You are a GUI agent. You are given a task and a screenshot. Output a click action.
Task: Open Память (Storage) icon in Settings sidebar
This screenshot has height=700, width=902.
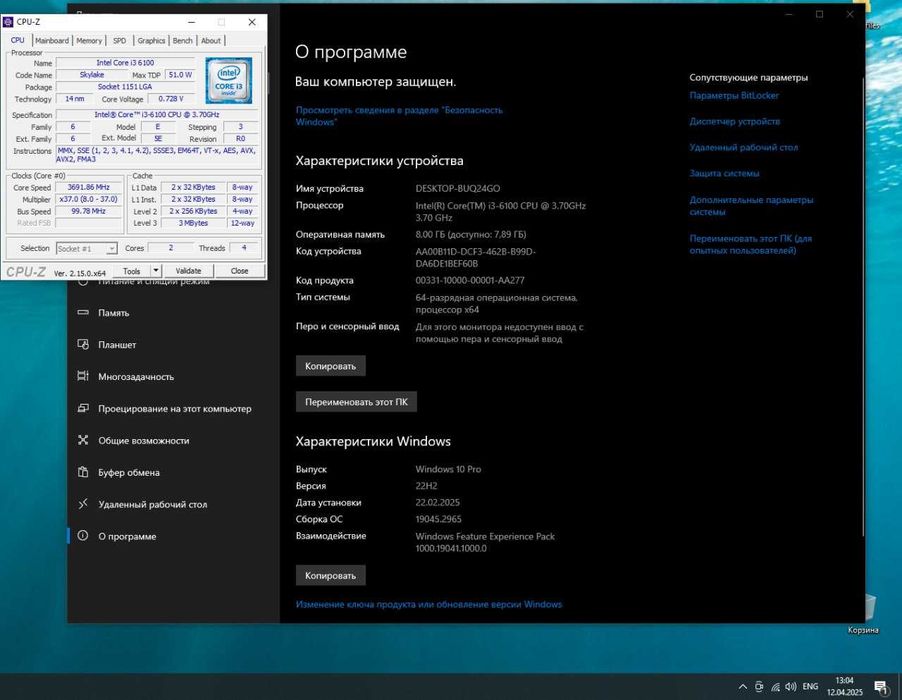point(83,312)
